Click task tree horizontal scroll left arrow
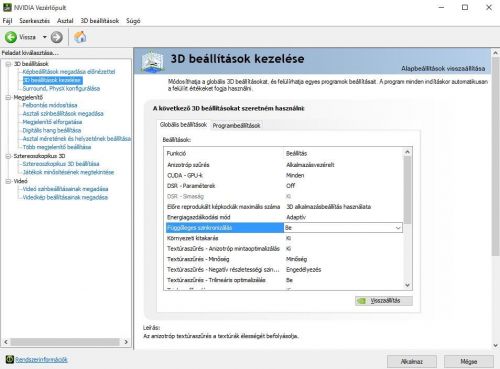 click(6, 342)
